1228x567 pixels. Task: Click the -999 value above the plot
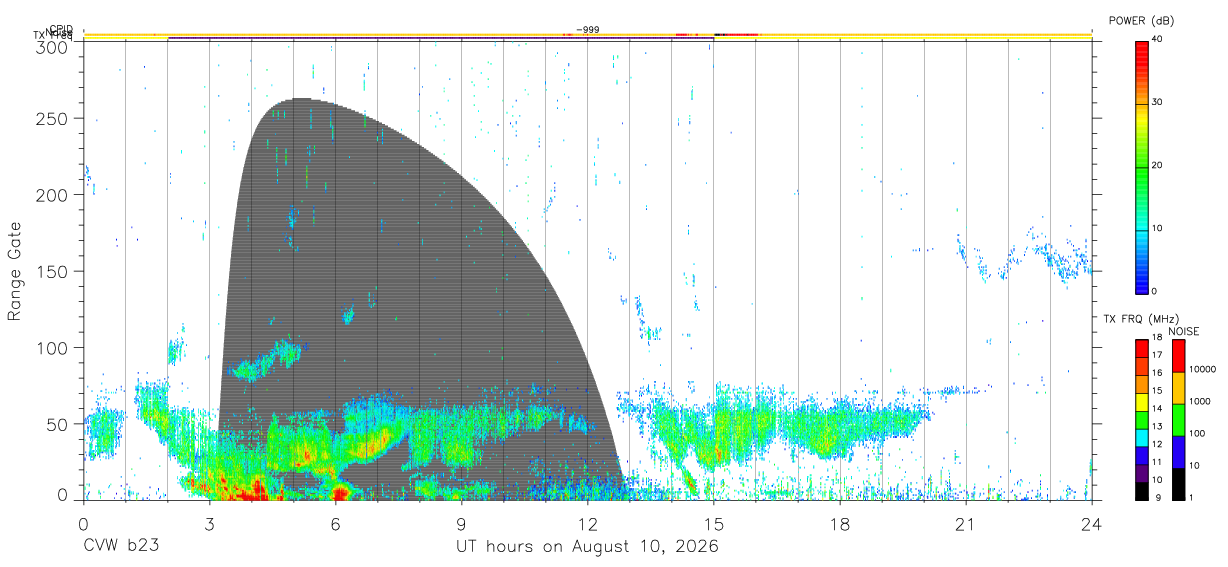click(588, 30)
